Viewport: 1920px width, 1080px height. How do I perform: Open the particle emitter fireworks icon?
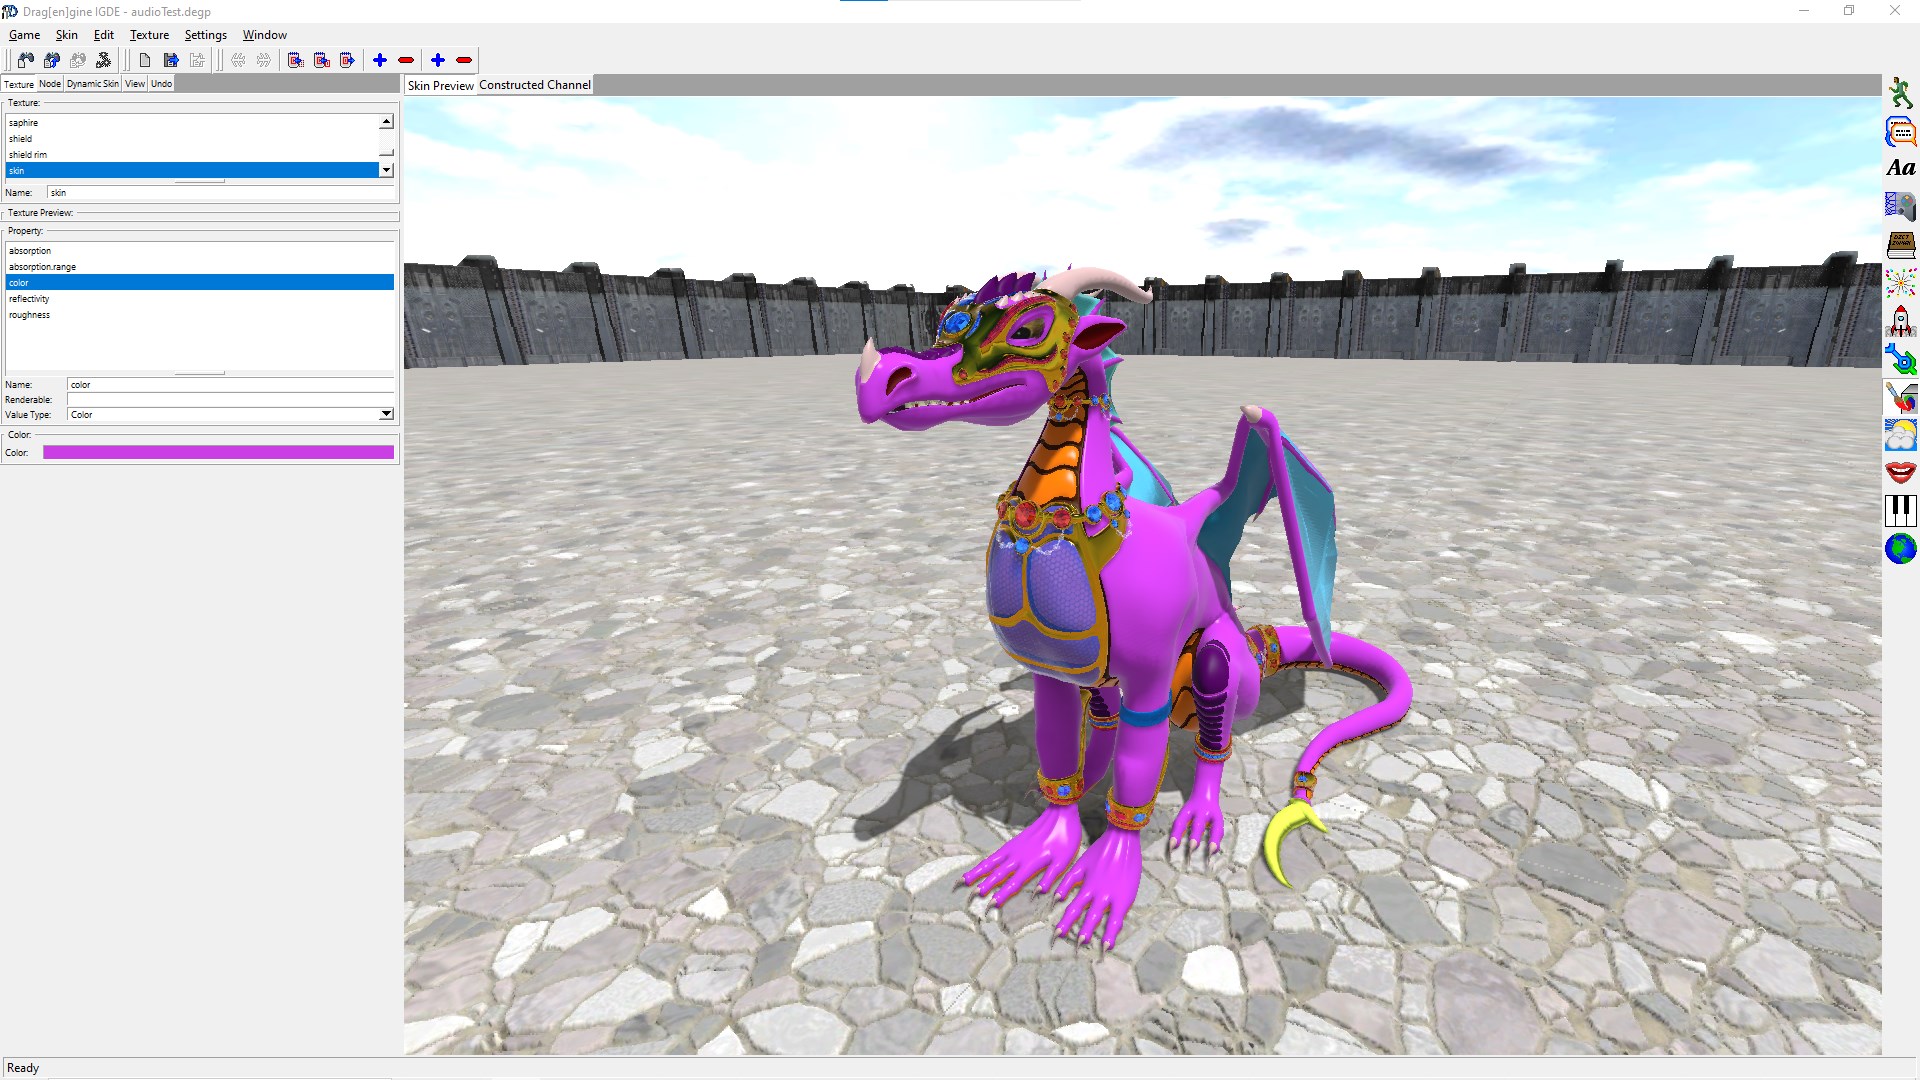[1900, 283]
